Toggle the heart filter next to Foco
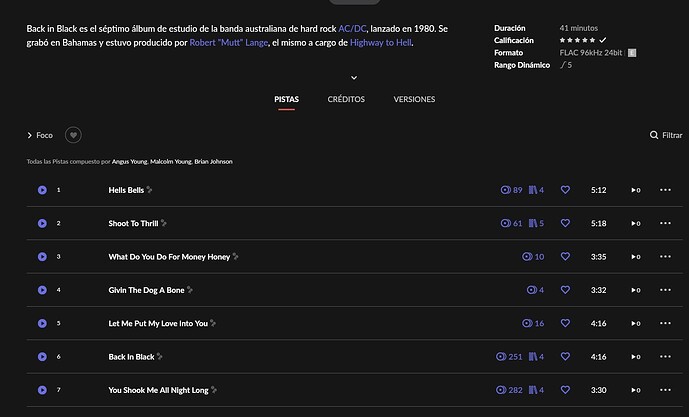This screenshot has width=689, height=417. pos(73,135)
